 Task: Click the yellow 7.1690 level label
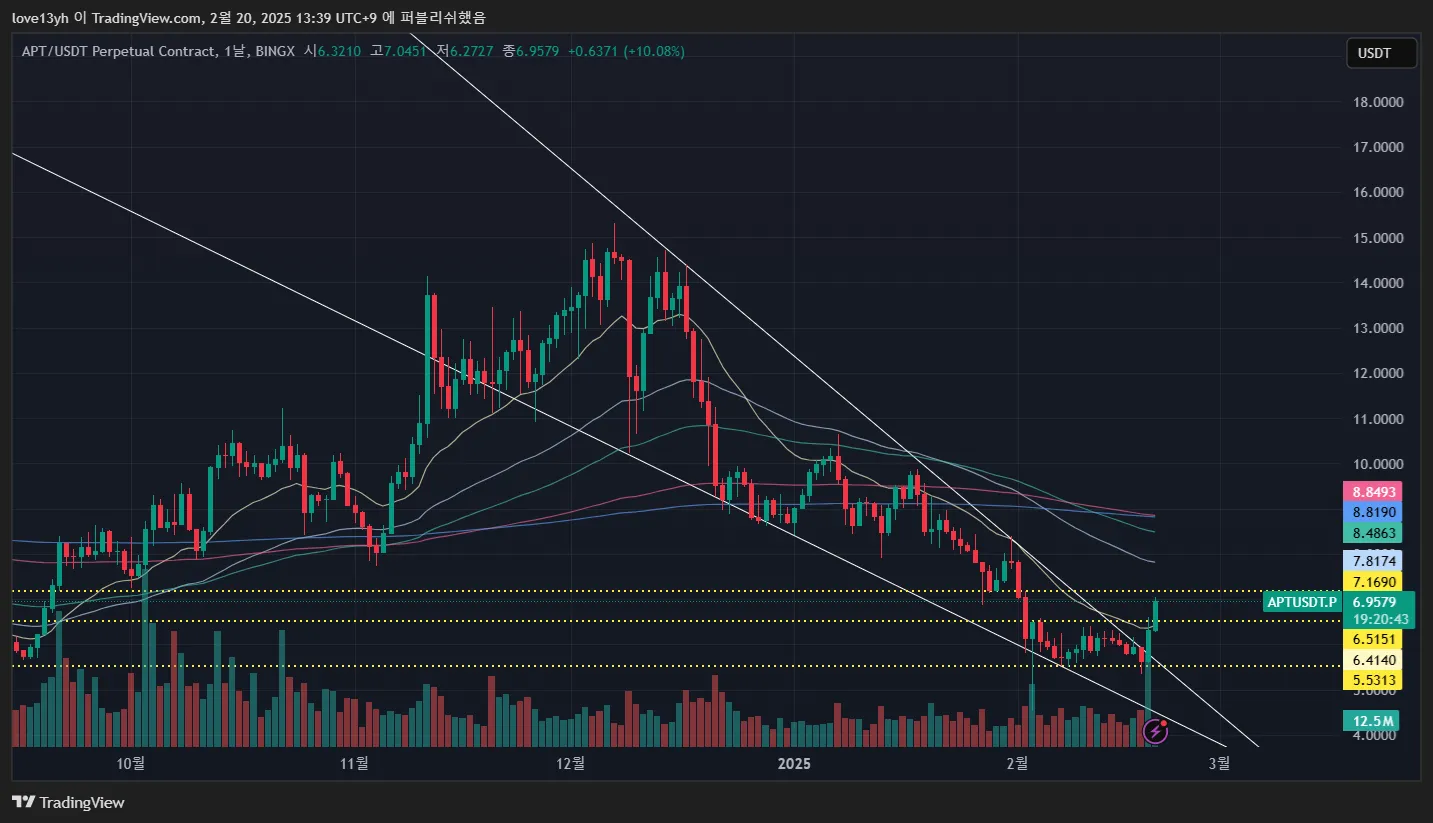point(1374,582)
